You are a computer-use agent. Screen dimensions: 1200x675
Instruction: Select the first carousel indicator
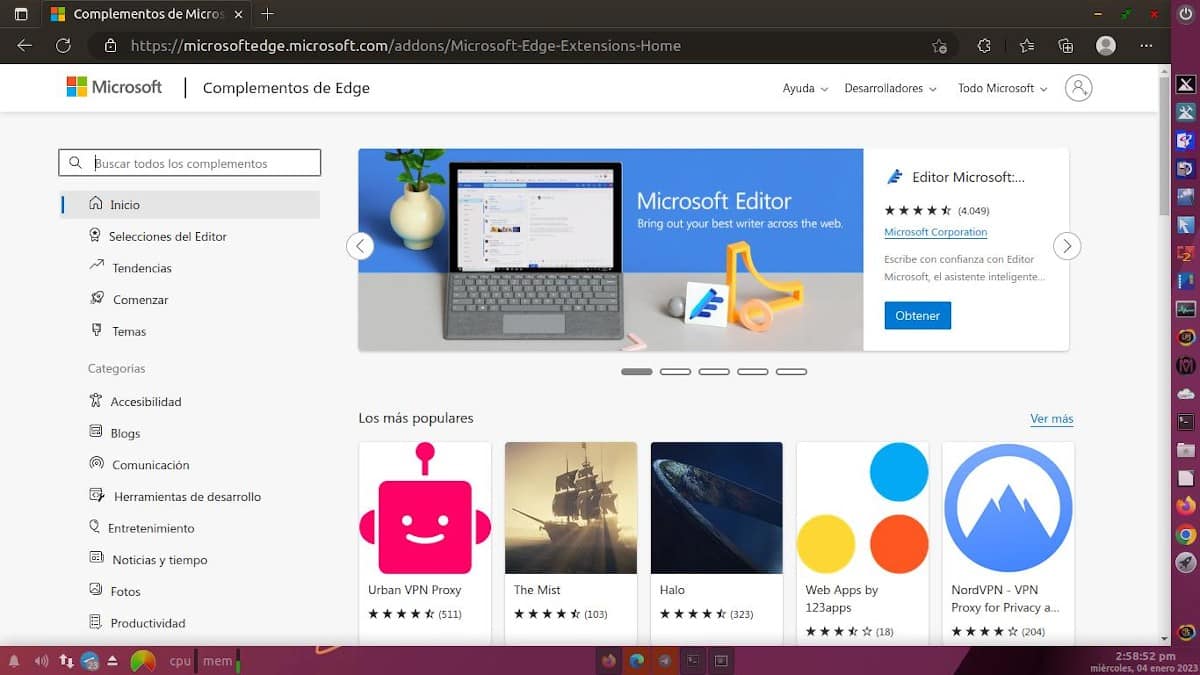(636, 371)
